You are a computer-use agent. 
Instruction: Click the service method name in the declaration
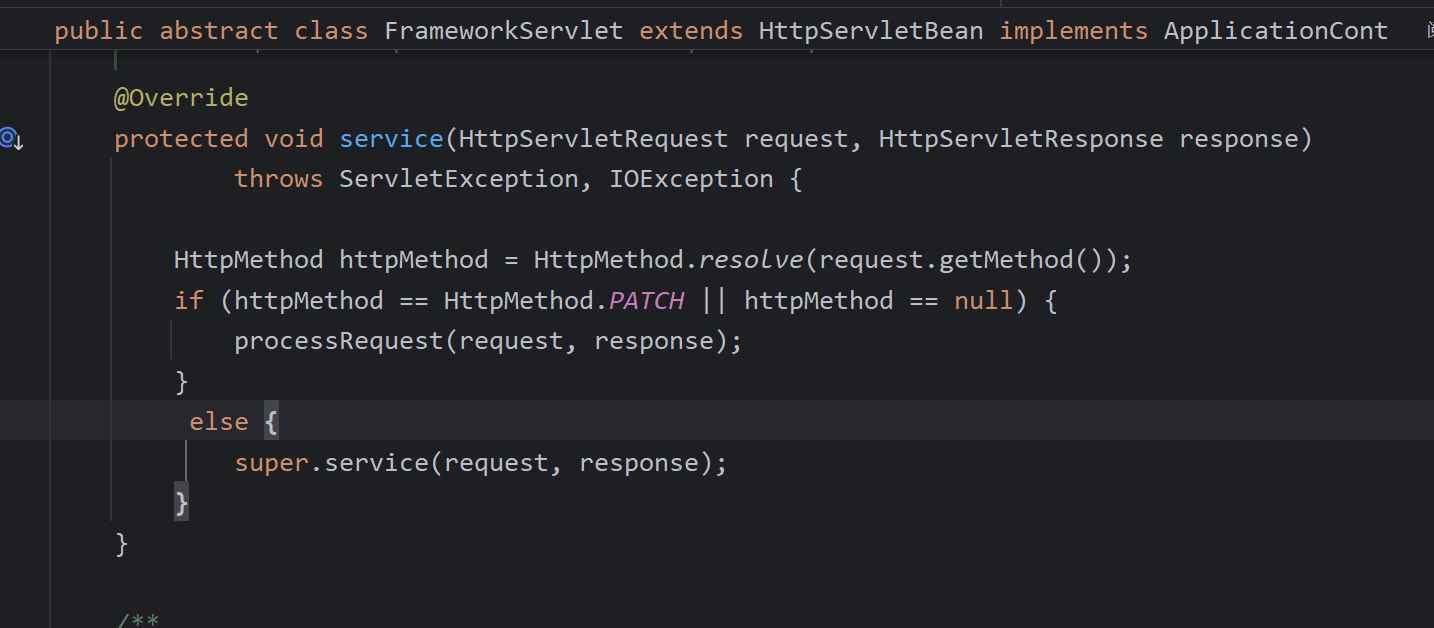[x=391, y=138]
